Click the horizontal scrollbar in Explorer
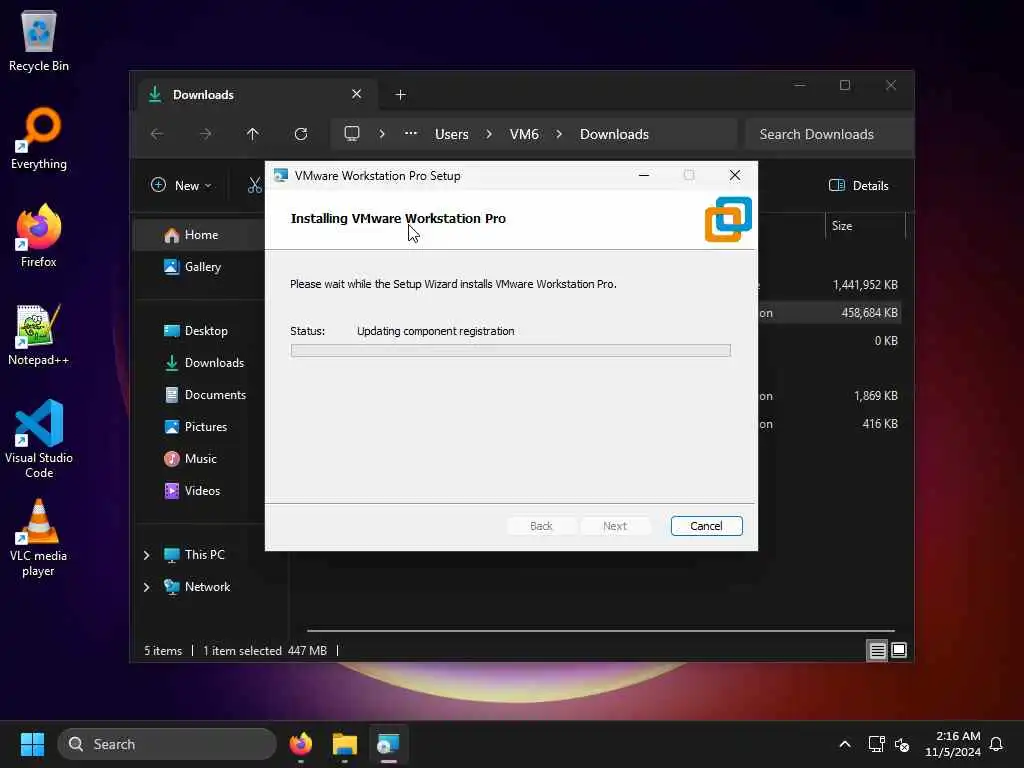 click(x=601, y=631)
